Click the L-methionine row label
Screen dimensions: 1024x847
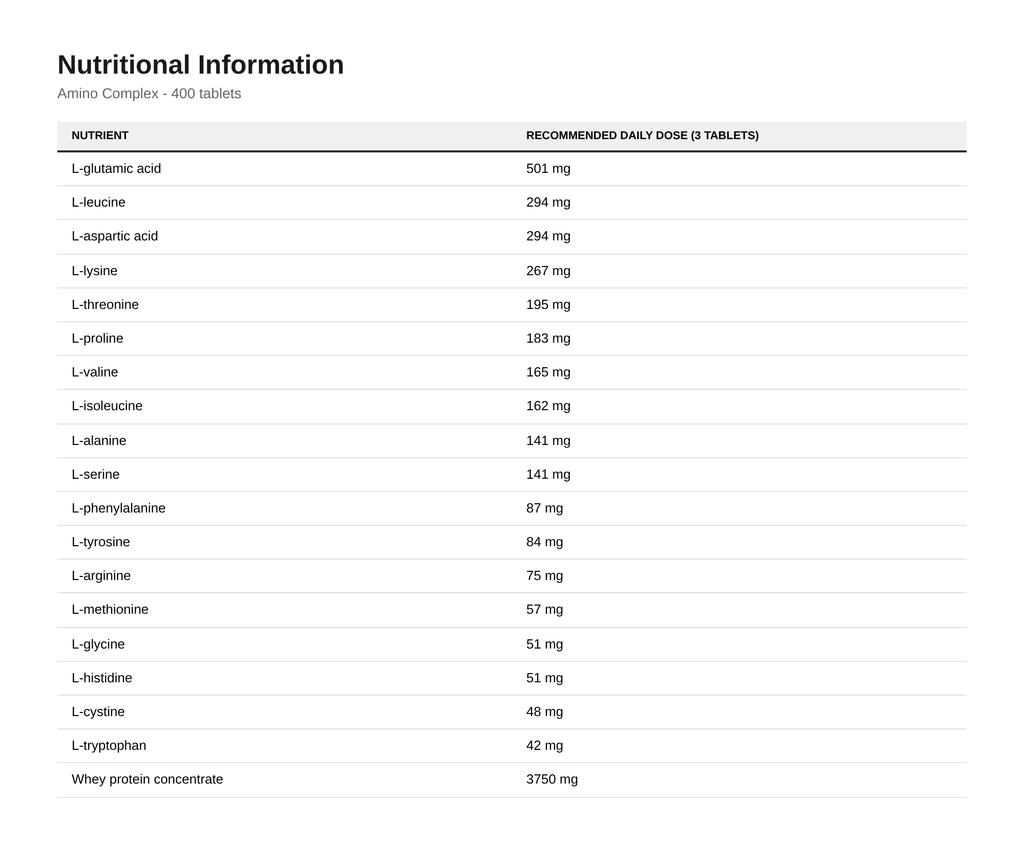point(110,610)
